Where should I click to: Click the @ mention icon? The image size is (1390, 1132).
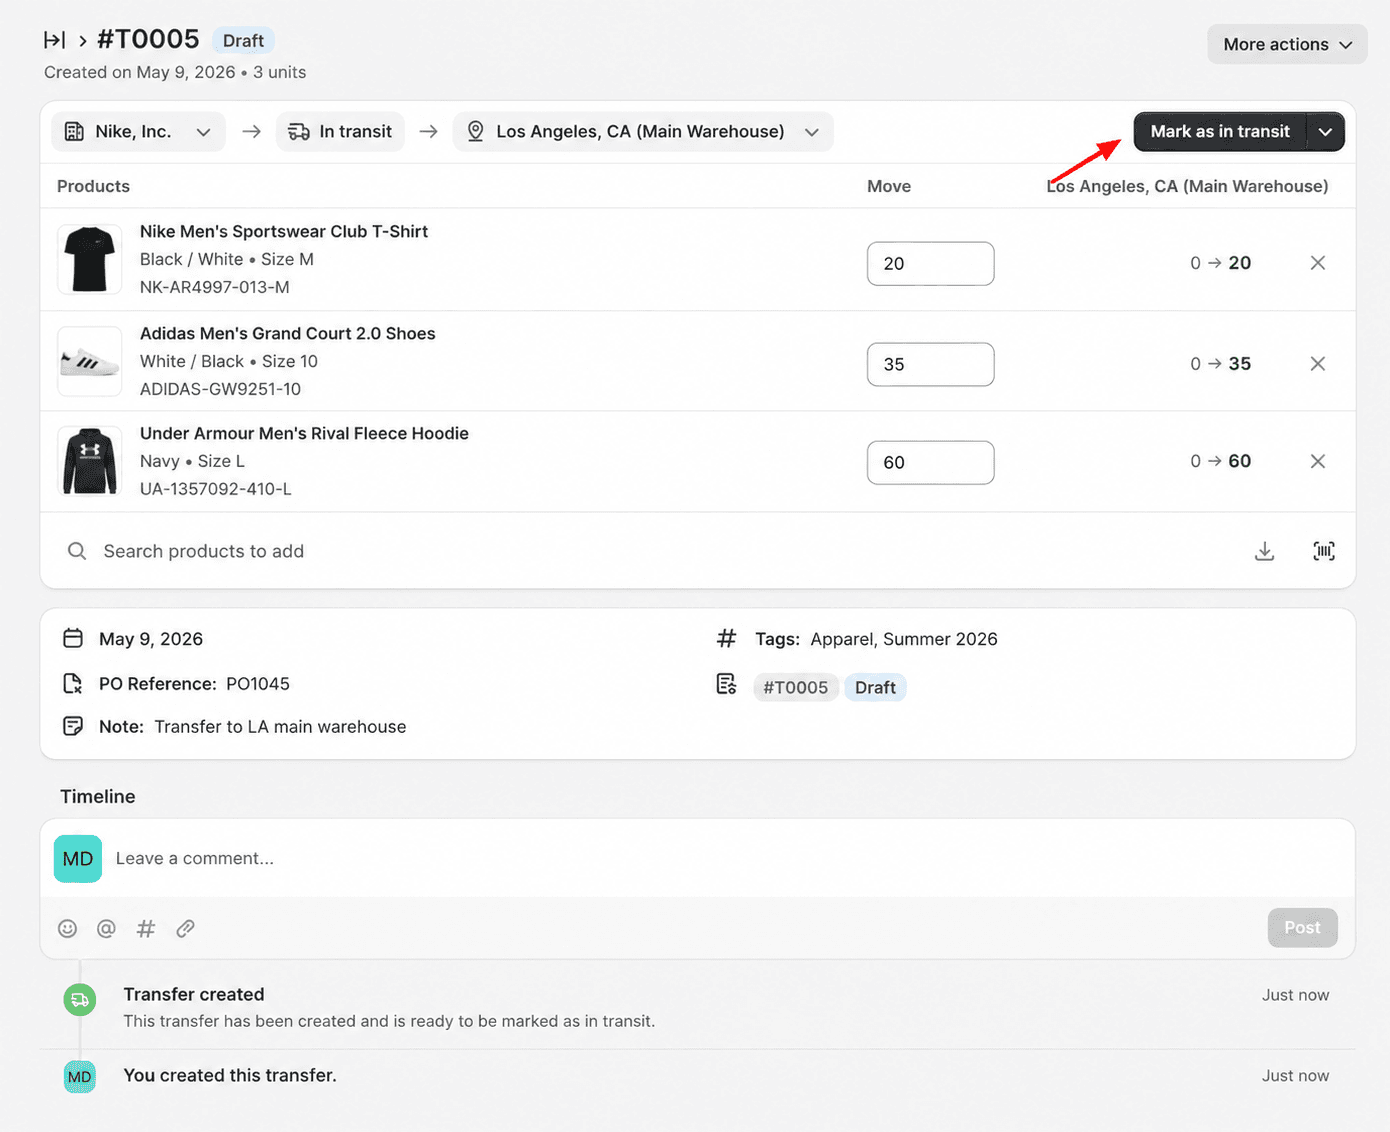tap(106, 928)
